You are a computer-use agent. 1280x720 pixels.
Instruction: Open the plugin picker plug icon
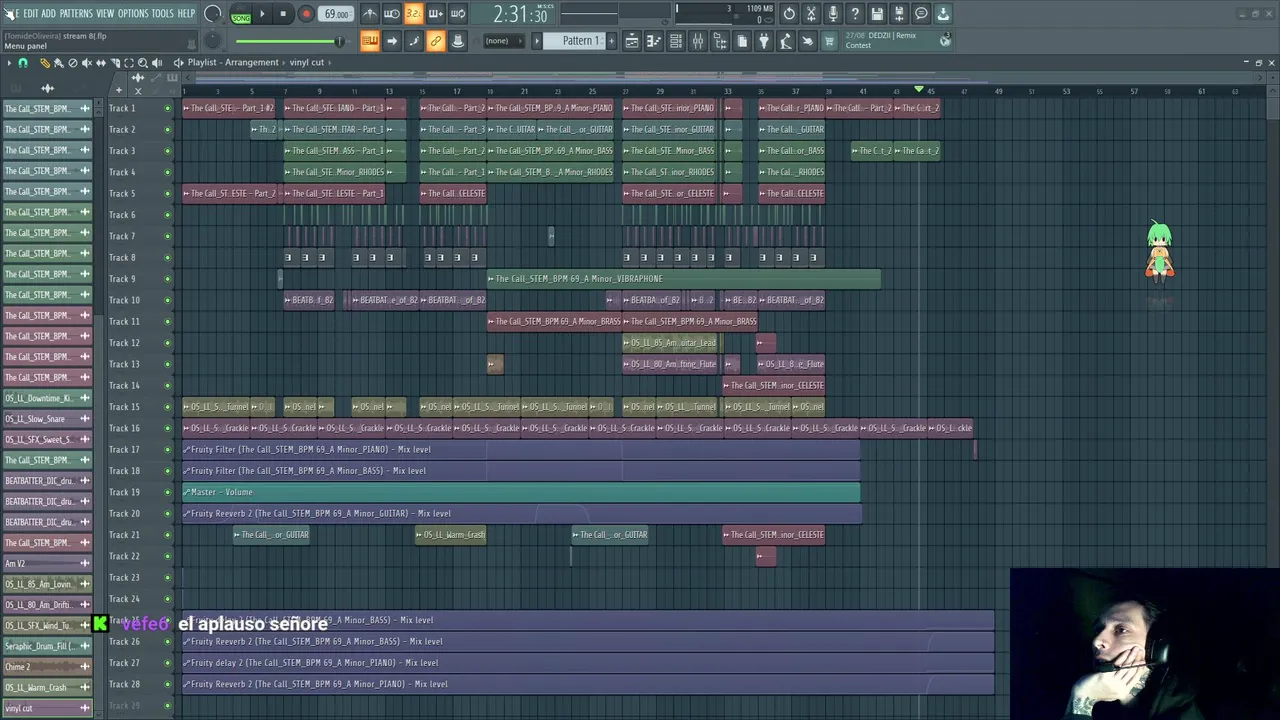pos(763,41)
